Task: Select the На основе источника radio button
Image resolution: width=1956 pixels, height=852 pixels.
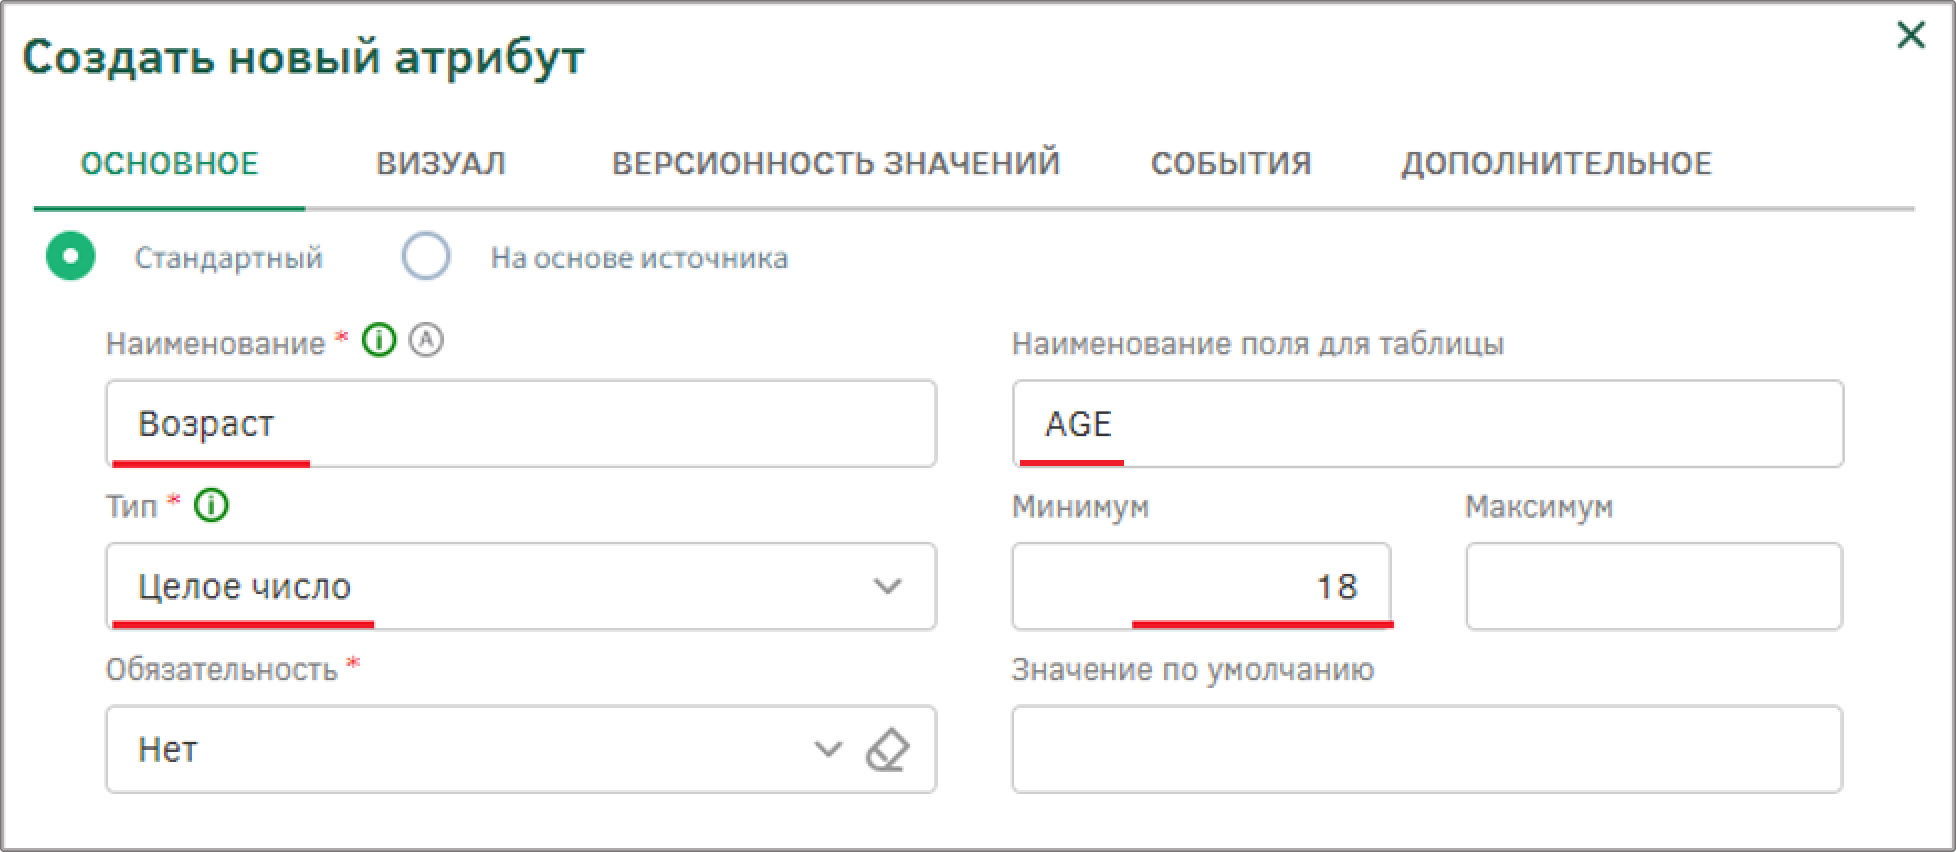Action: (426, 257)
